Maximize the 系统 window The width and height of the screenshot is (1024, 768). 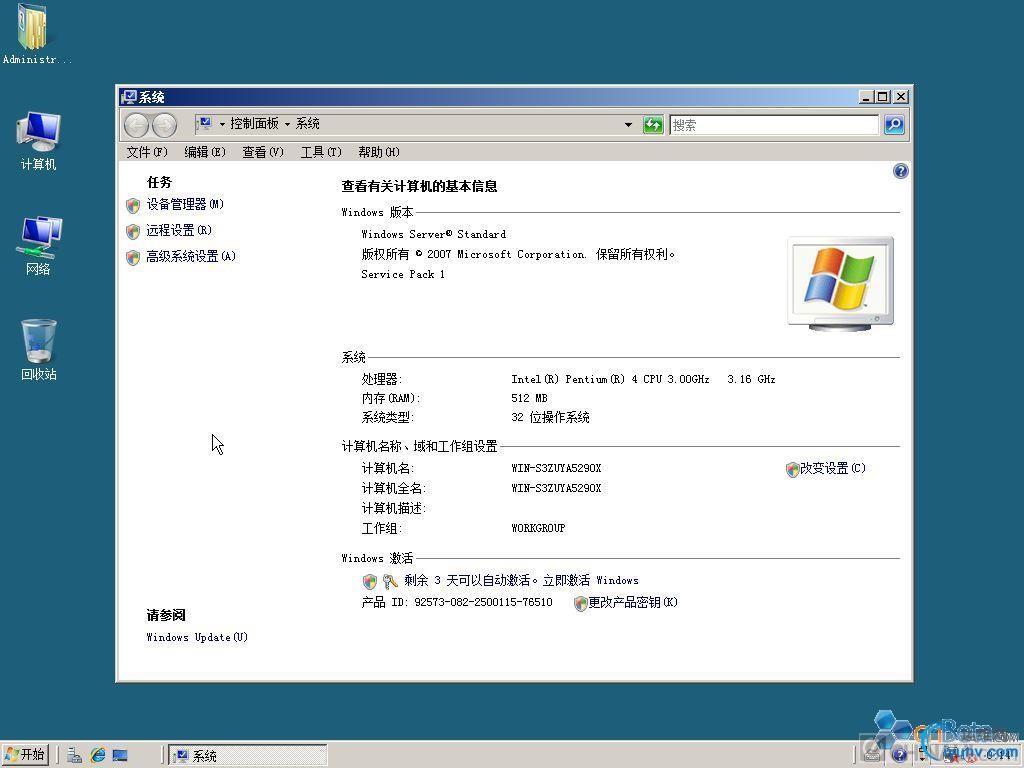882,97
